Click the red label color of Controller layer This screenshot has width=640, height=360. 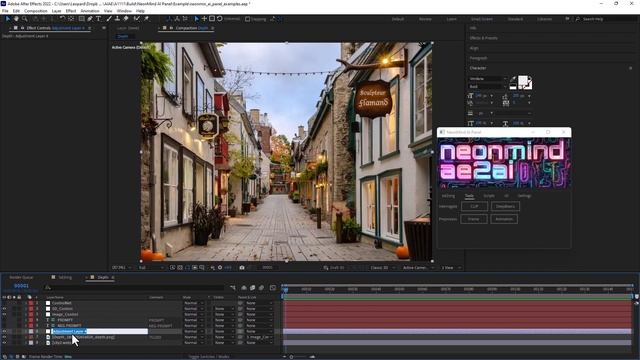tap(31, 303)
